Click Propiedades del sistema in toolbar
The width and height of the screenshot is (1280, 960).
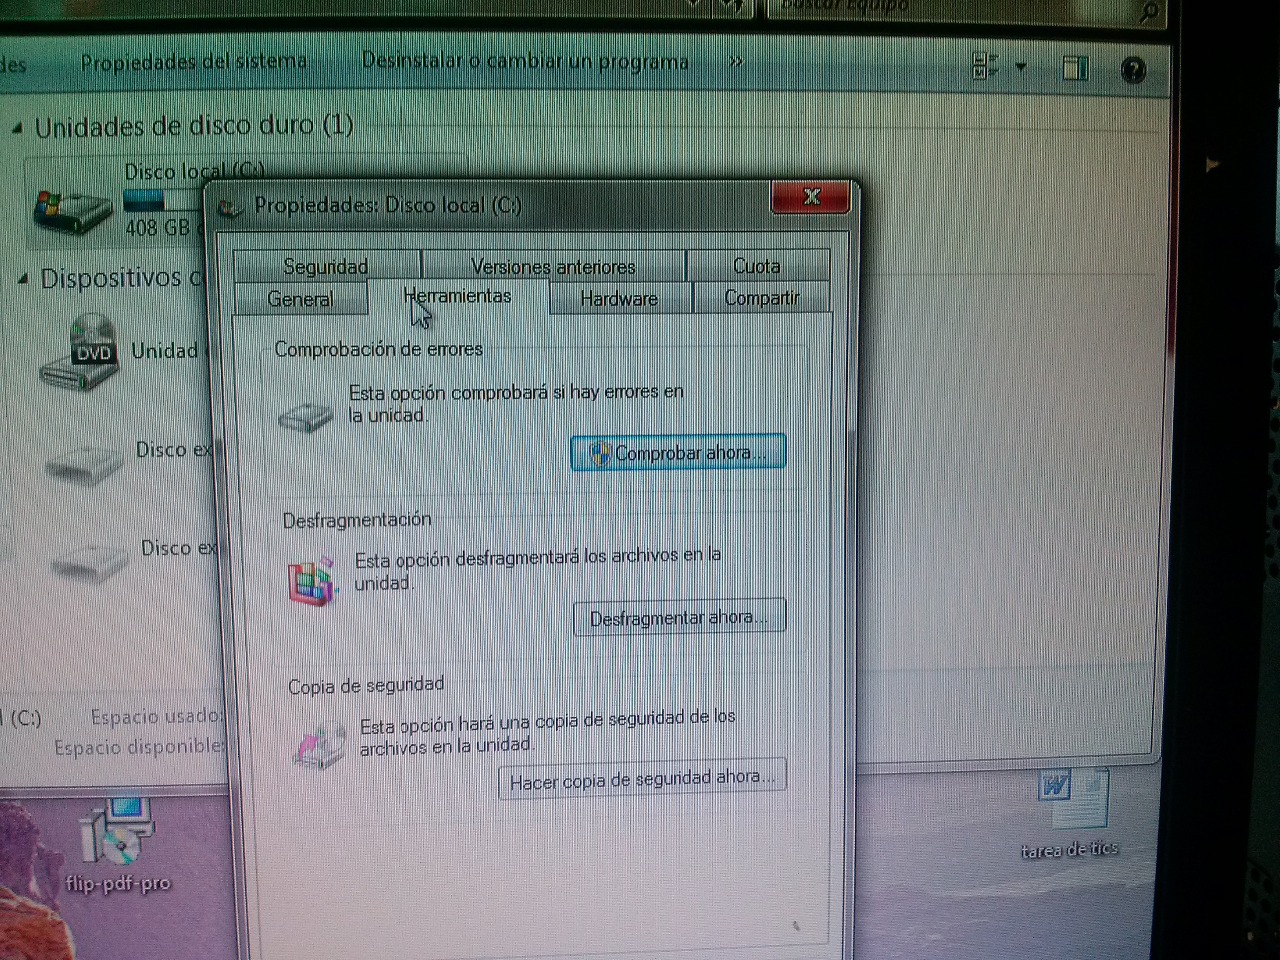point(194,62)
